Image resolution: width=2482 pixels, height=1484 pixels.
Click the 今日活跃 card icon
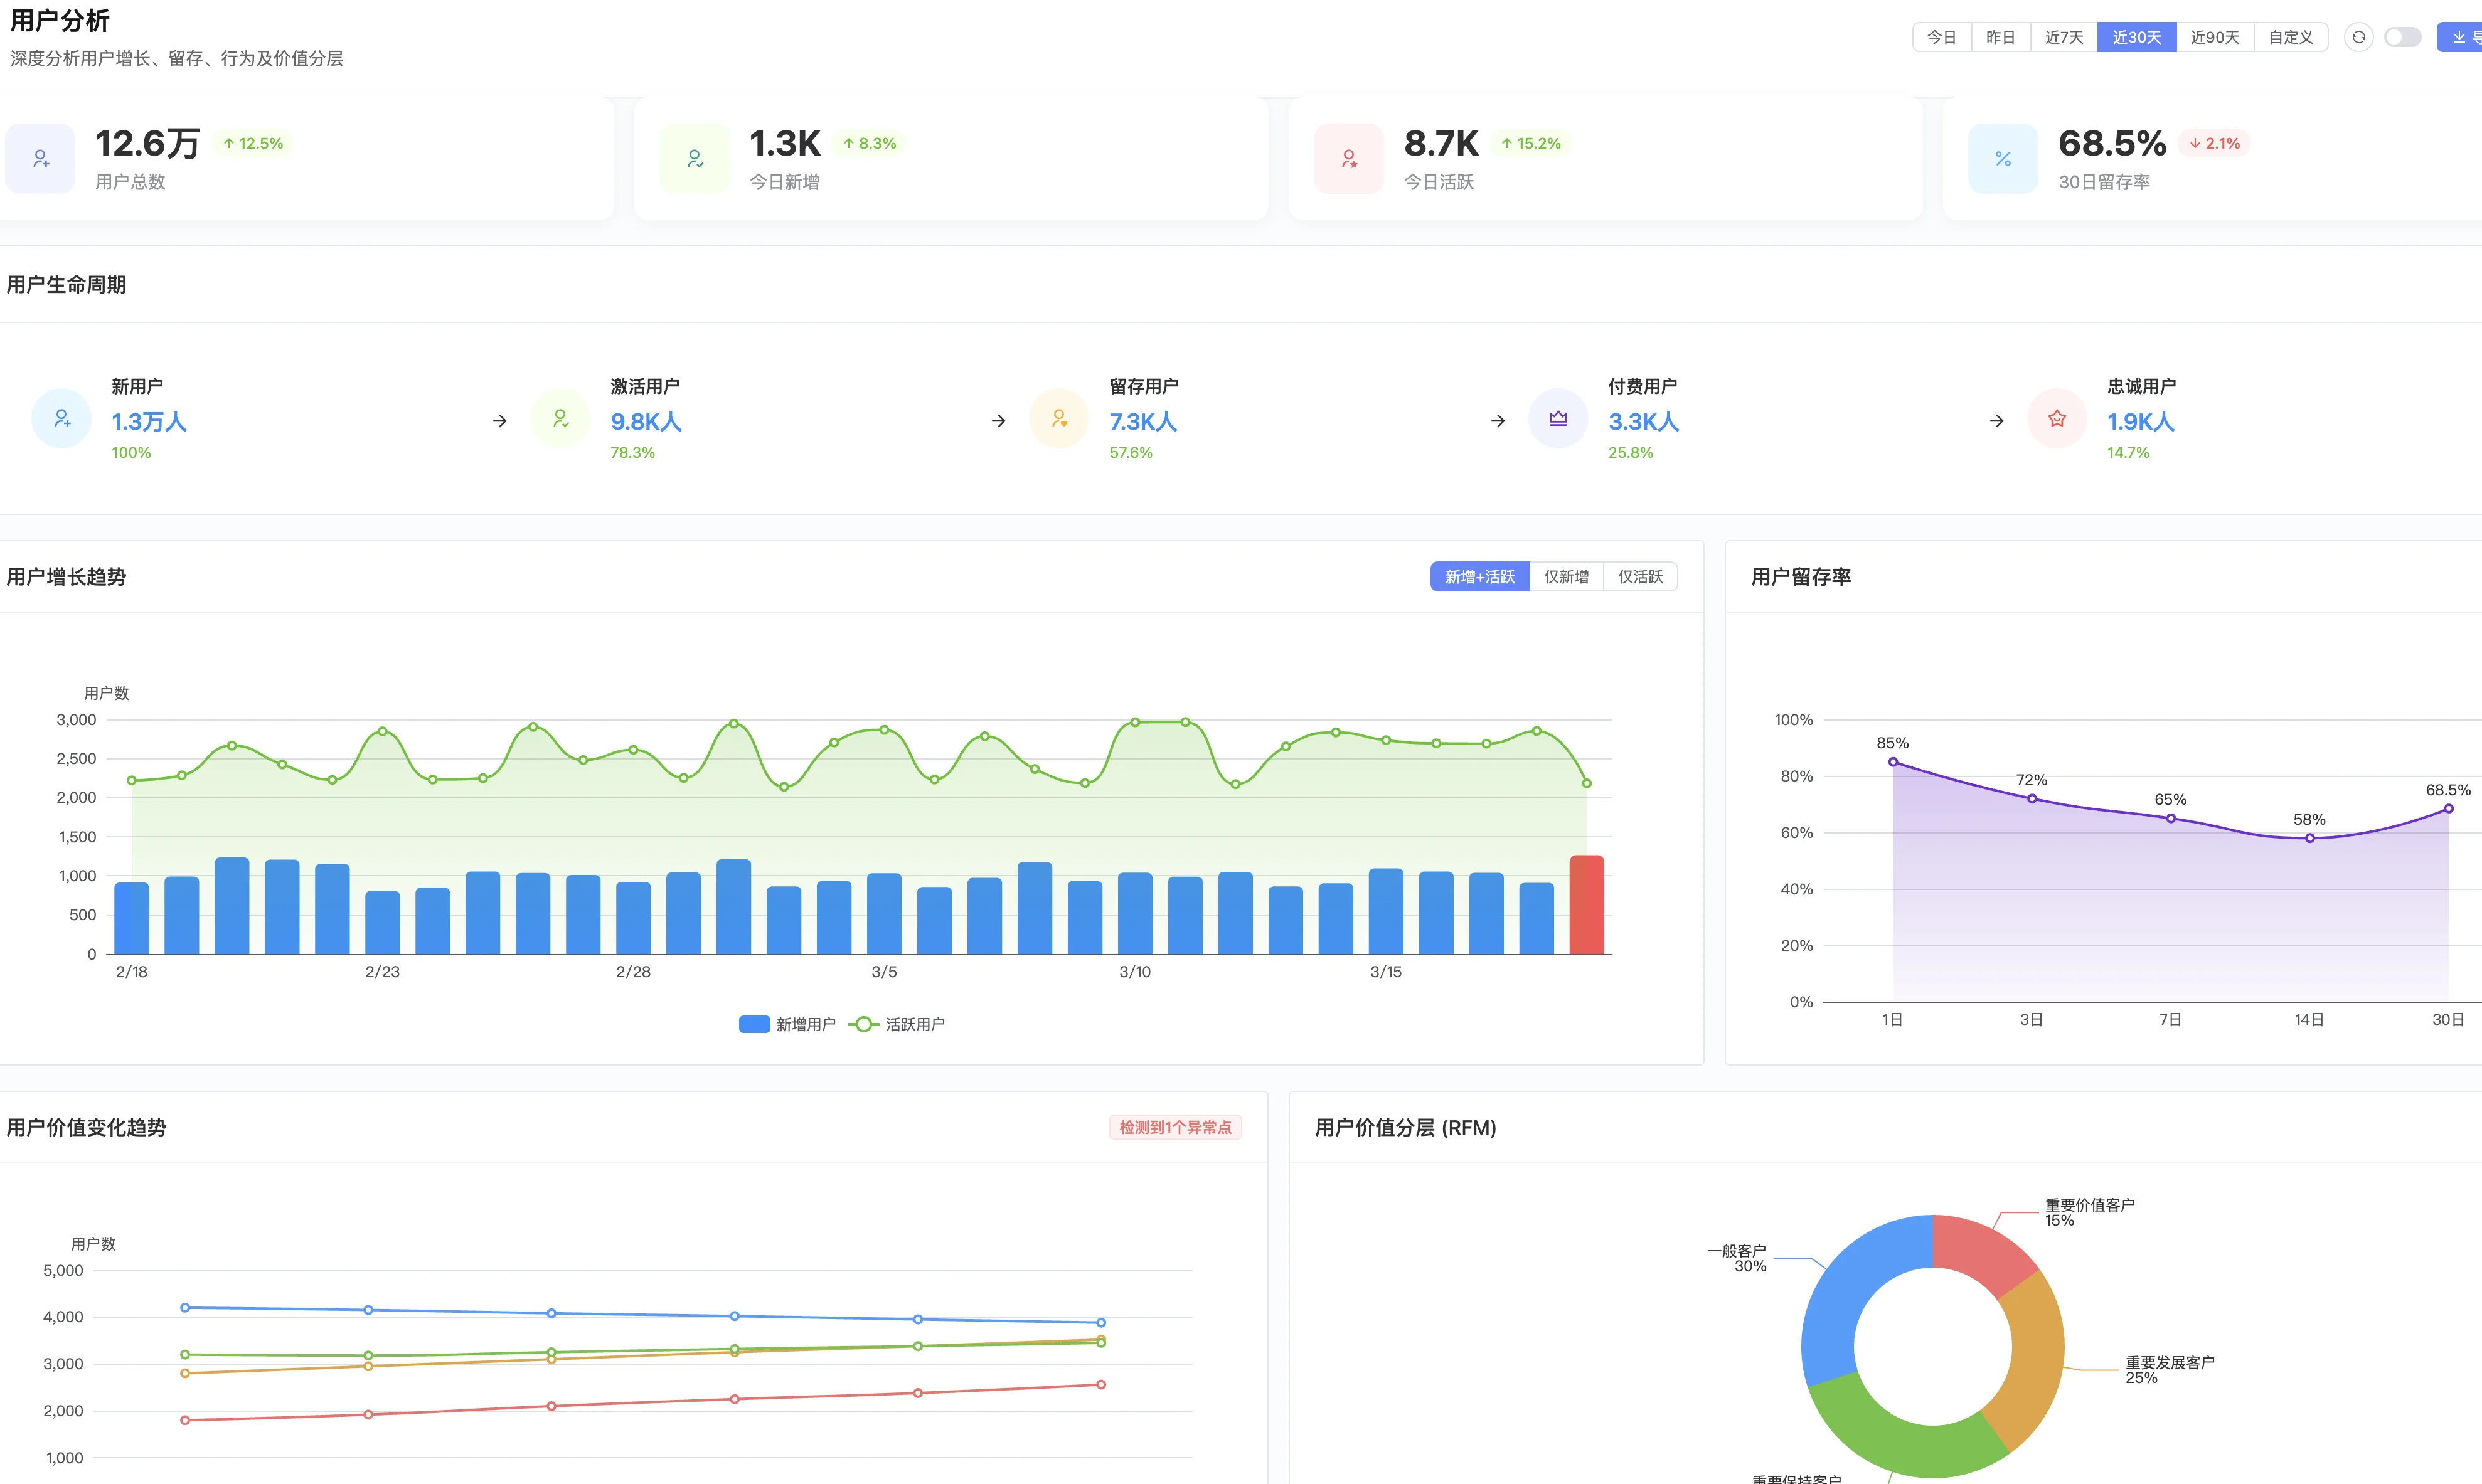tap(1349, 158)
